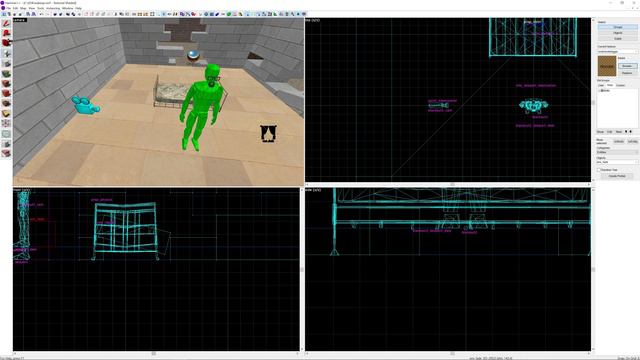This screenshot has height=360, width=640.
Task: Select the Magnify tool
Action: pos(6,33)
